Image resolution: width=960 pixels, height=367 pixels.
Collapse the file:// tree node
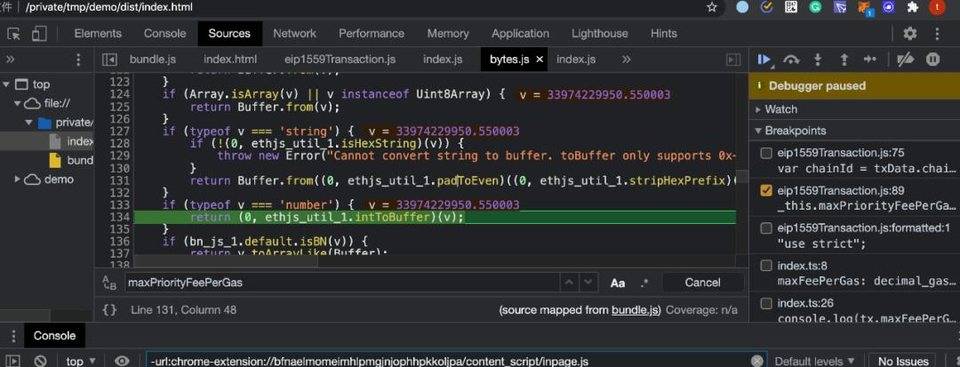(x=18, y=104)
